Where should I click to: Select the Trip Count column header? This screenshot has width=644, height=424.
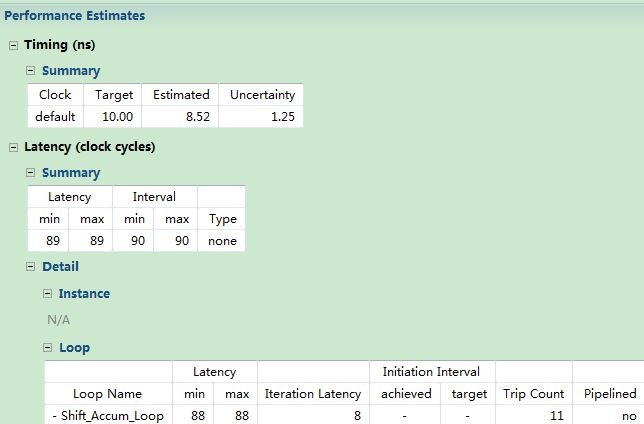[533, 394]
